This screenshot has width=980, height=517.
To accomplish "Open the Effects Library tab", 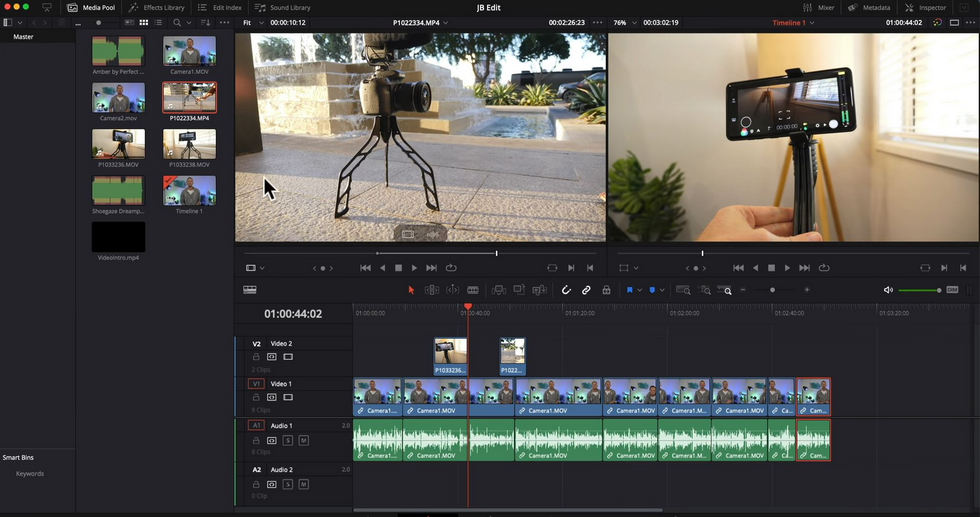I will point(157,7).
